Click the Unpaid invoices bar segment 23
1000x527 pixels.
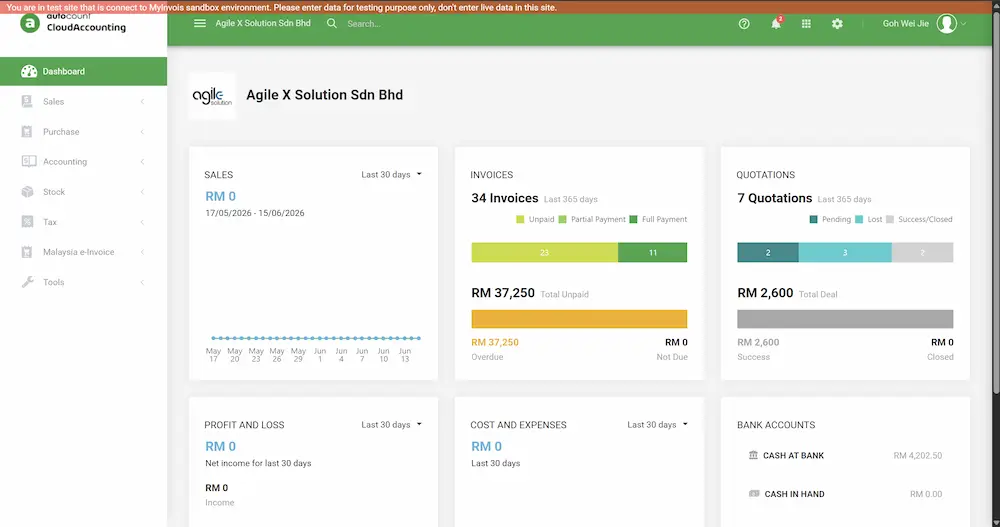pos(545,252)
